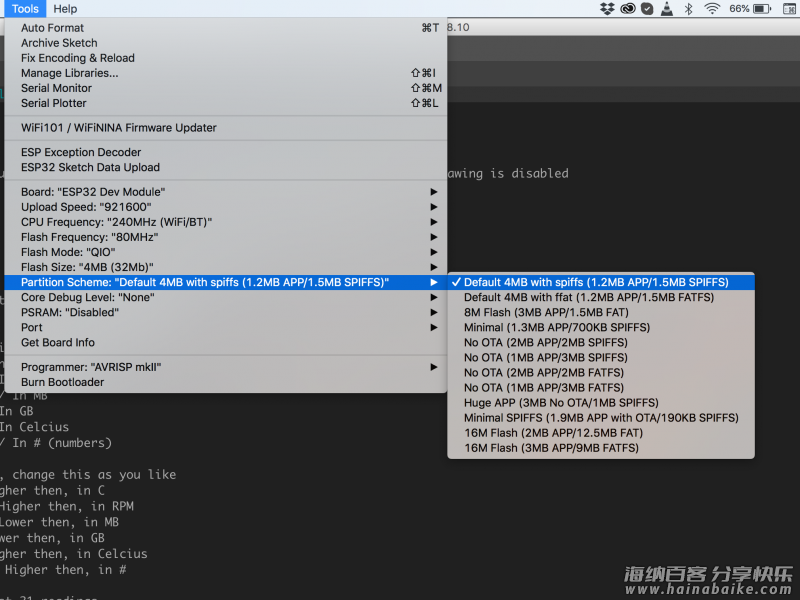Select Minimal SPIFFS (1.9MB APP with OTA)
The height and width of the screenshot is (600, 800).
click(601, 418)
